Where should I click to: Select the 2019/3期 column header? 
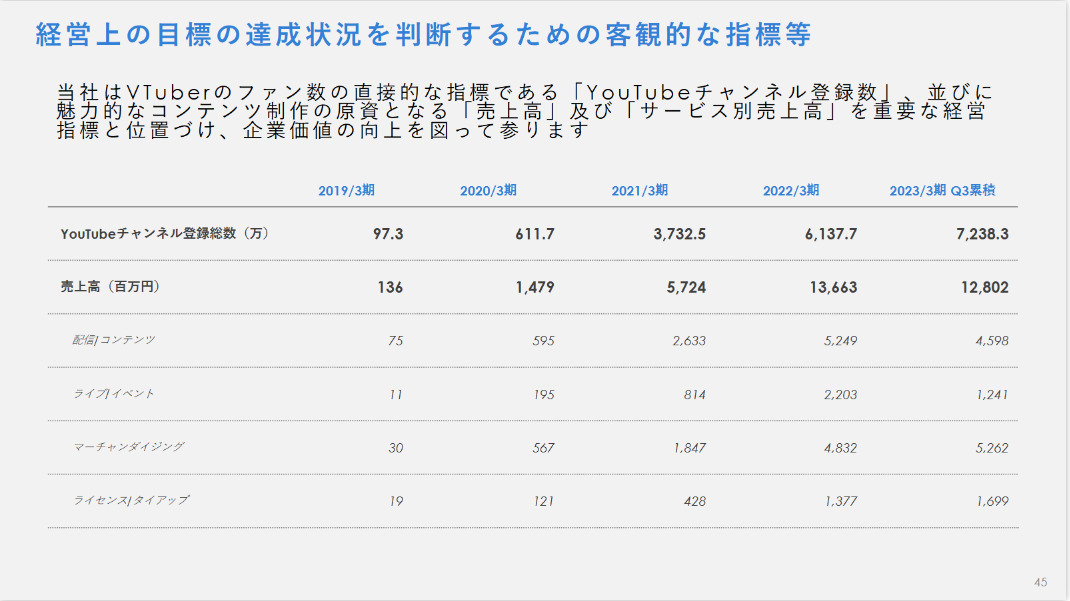click(346, 190)
